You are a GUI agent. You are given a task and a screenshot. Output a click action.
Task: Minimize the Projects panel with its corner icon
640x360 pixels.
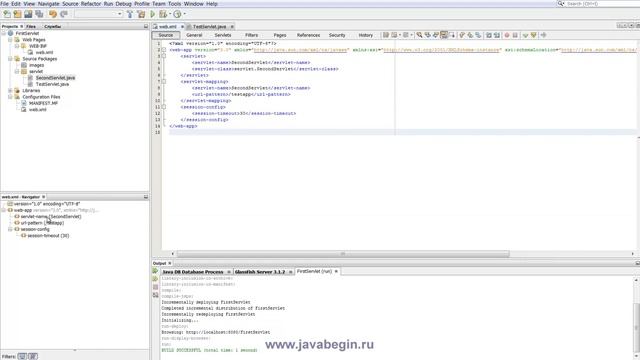click(146, 26)
